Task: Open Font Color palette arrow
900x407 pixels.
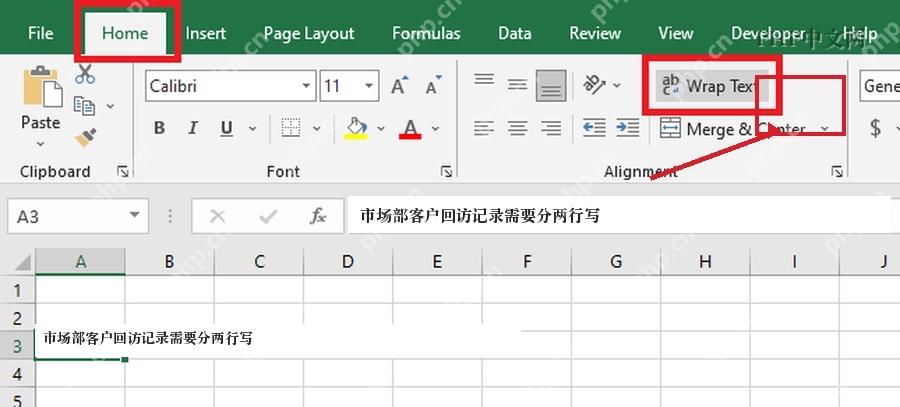Action: coord(436,128)
